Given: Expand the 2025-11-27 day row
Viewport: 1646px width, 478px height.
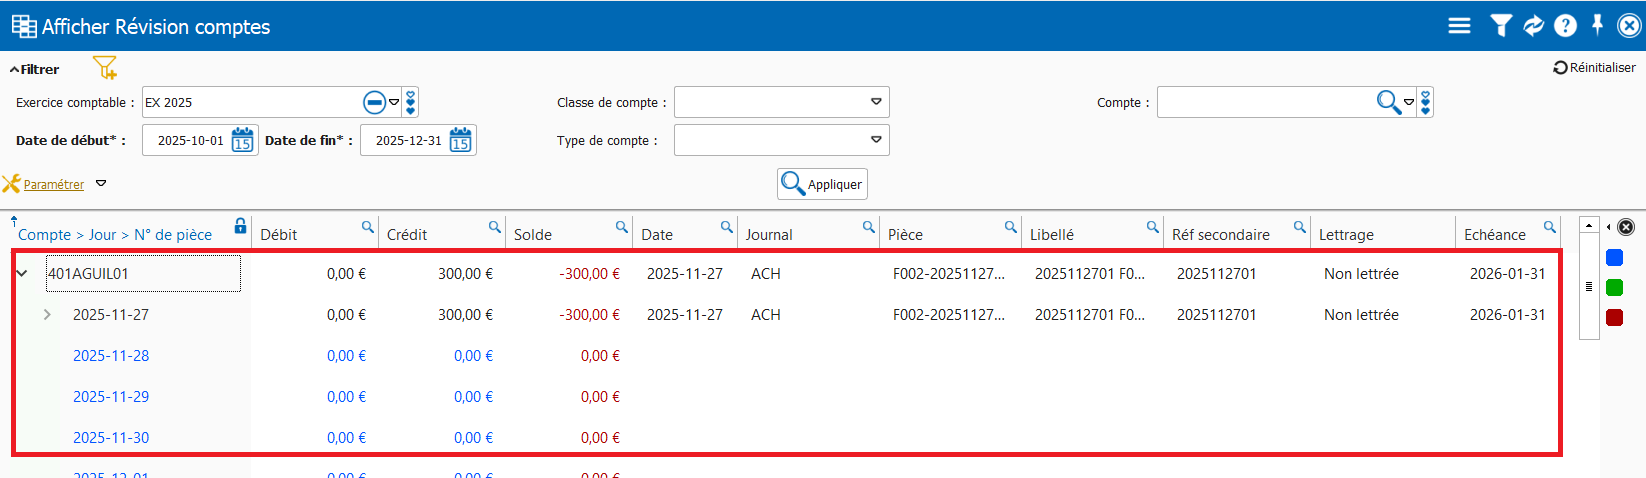Looking at the screenshot, I should 47,314.
